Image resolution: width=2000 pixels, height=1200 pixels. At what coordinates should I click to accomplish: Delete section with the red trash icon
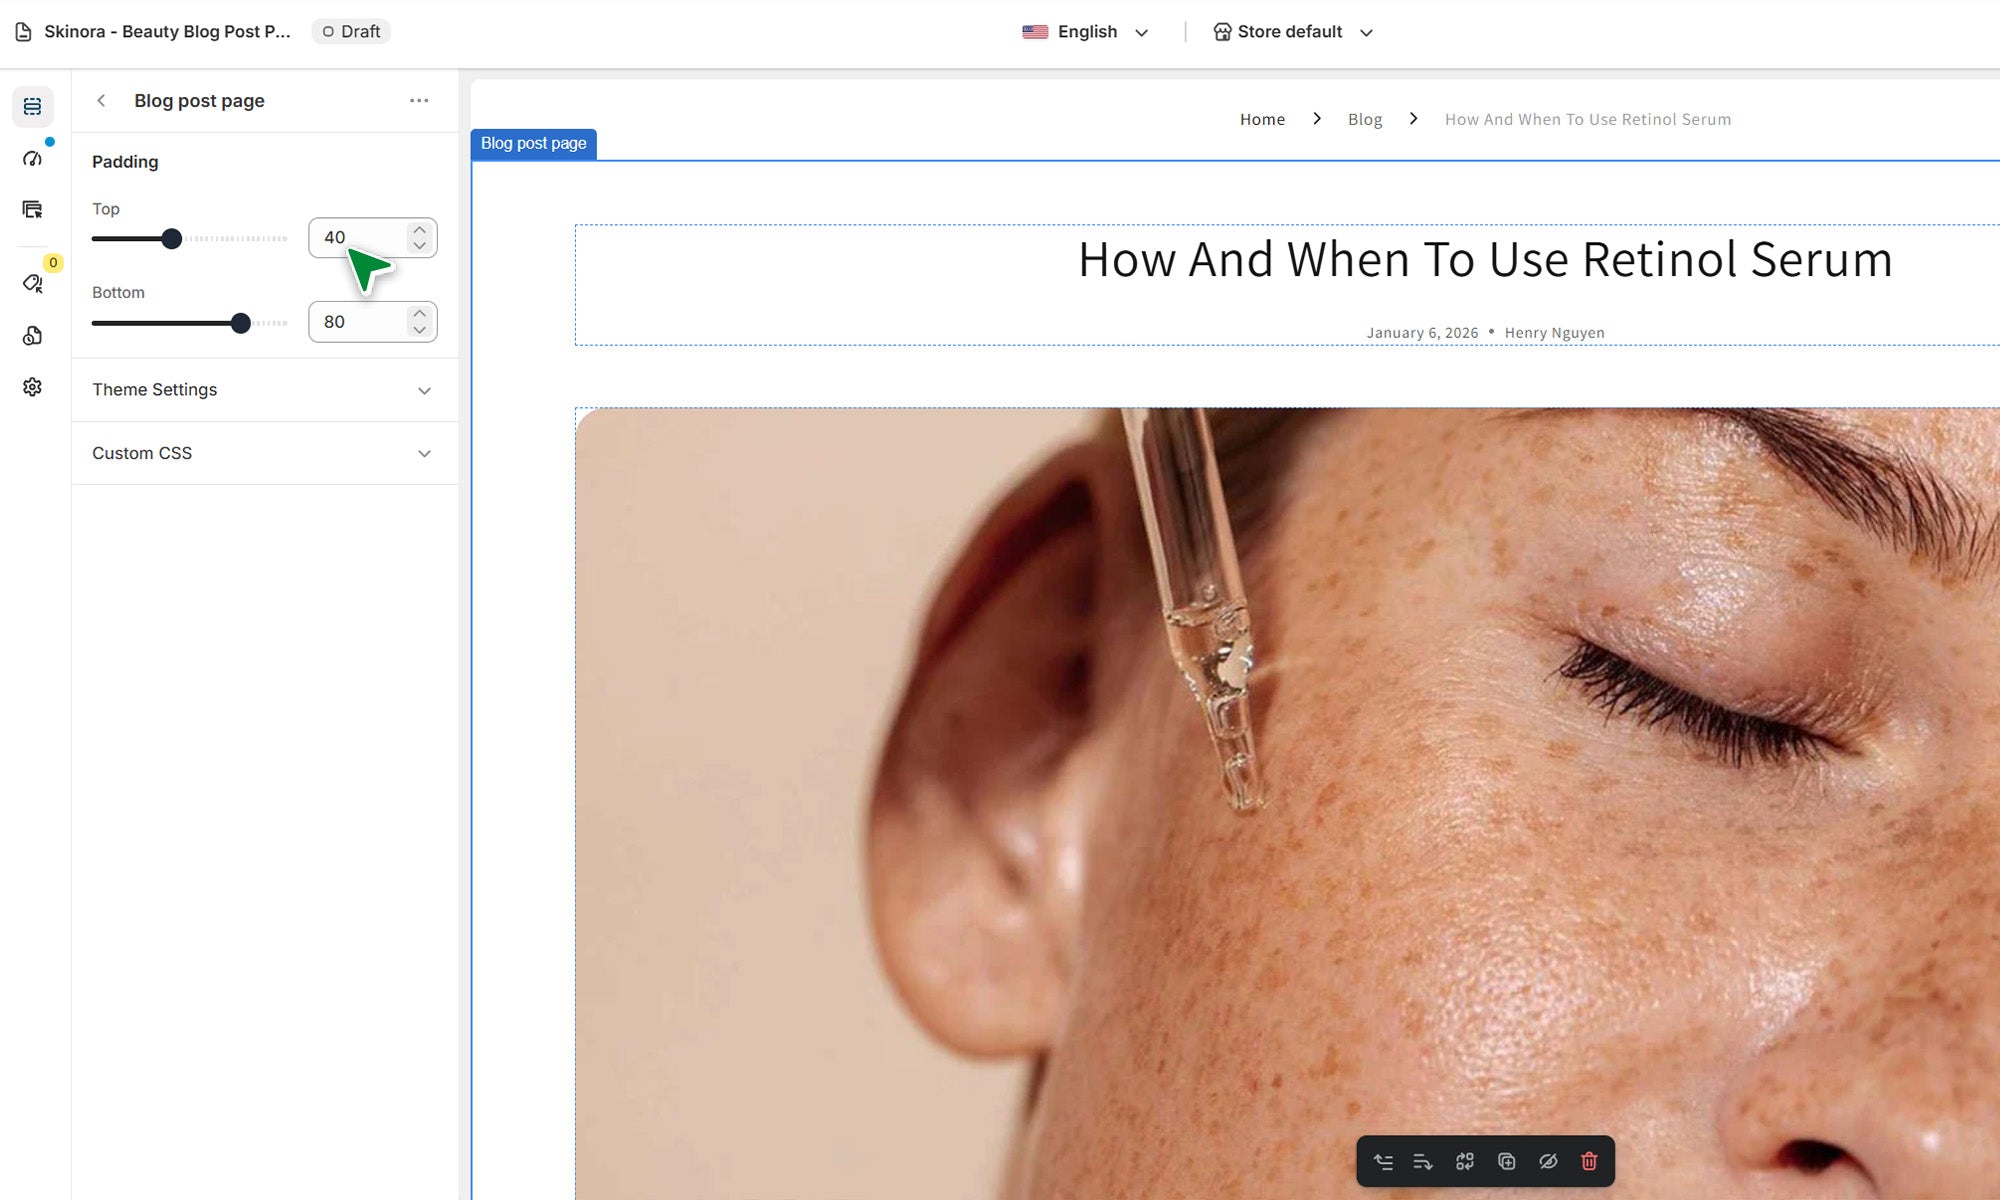pos(1589,1161)
